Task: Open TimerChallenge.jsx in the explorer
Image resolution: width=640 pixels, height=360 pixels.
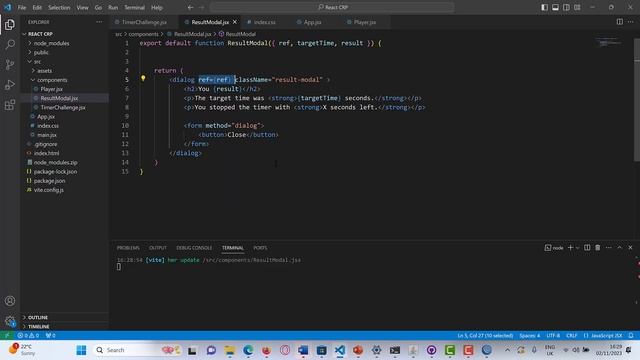Action: 64,107
